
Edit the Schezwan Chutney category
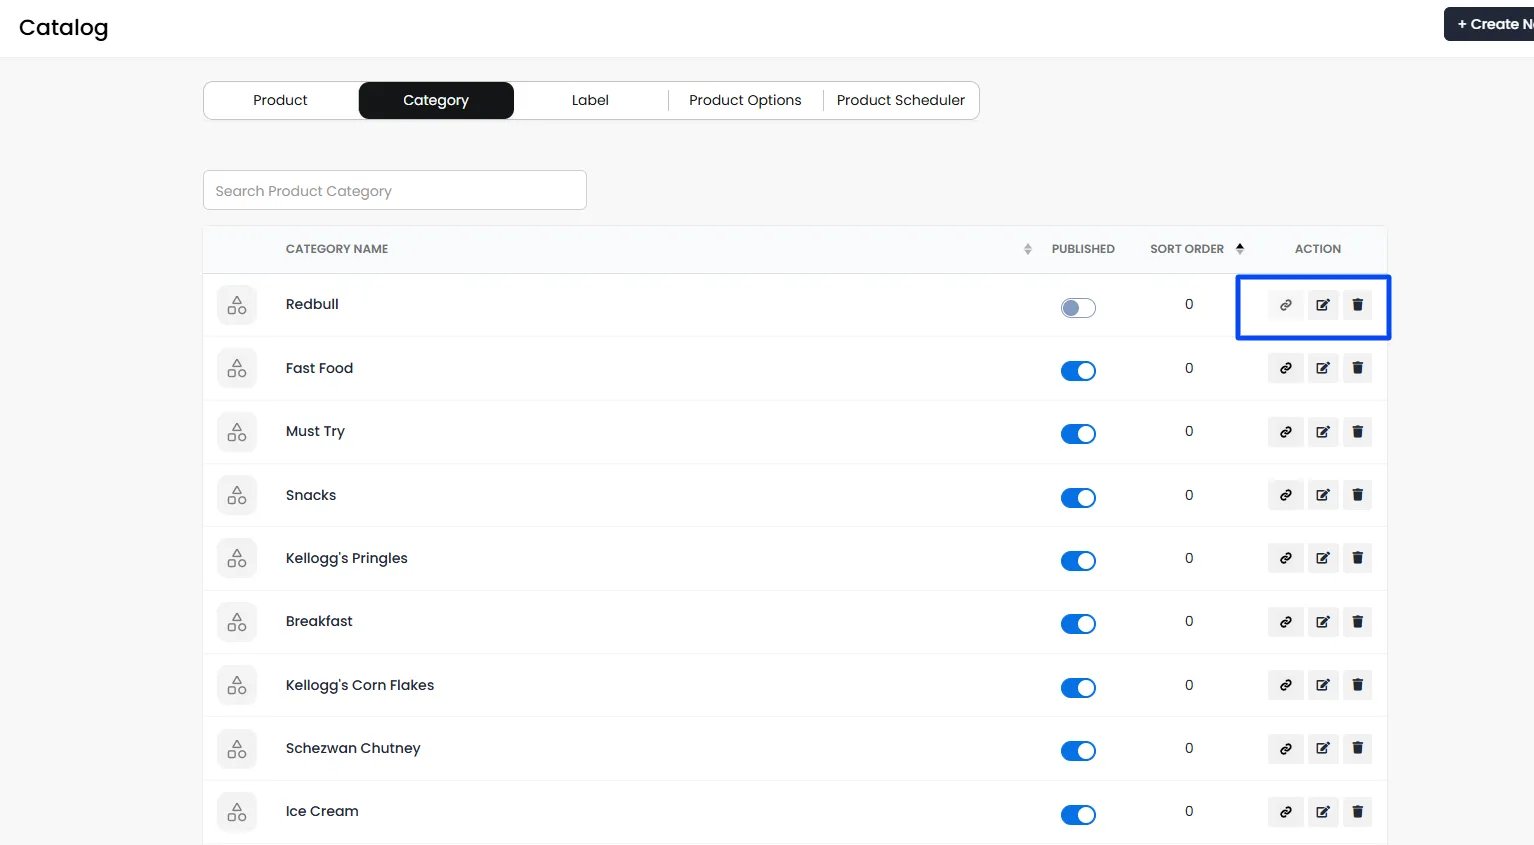point(1323,748)
